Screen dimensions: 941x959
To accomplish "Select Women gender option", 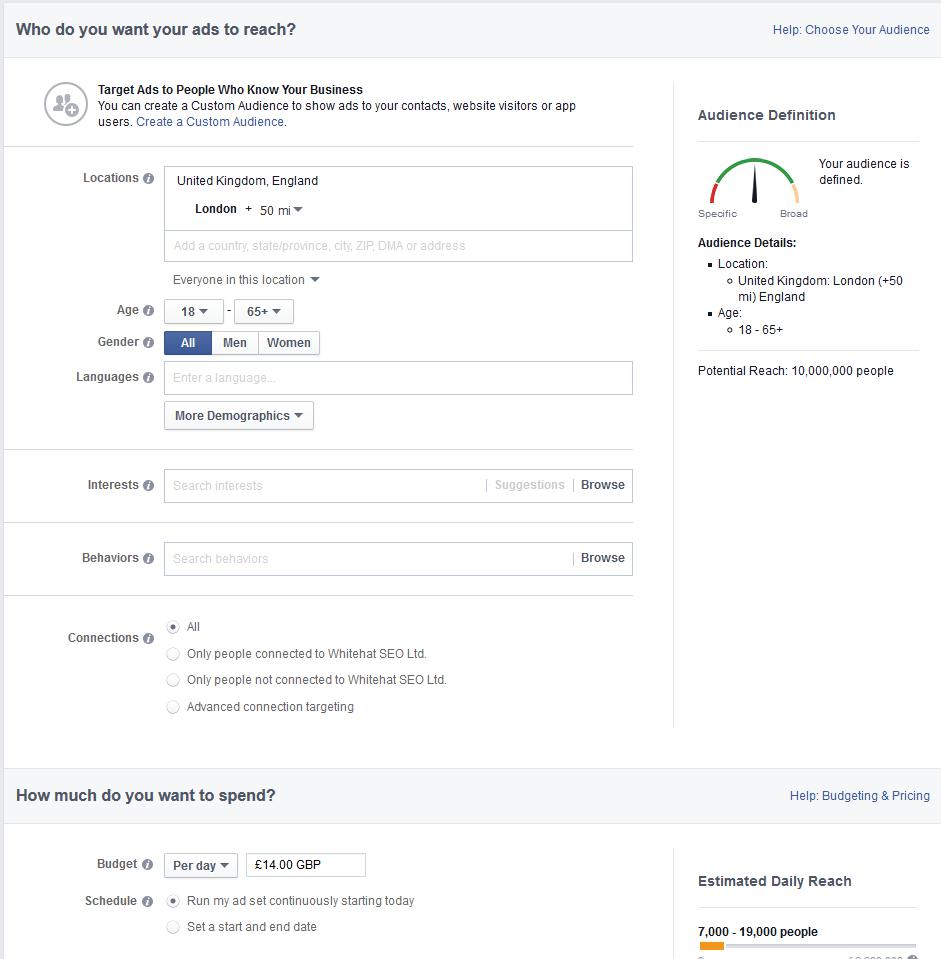I will pos(289,343).
